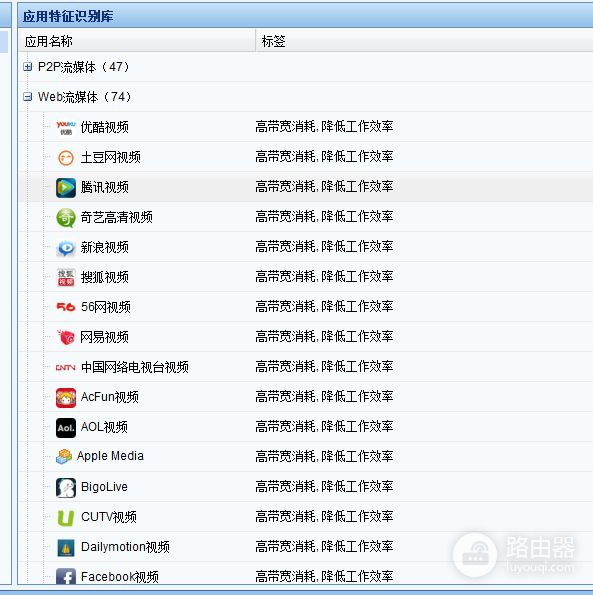
Task: Select 新浪视频 in the list
Action: pos(104,248)
